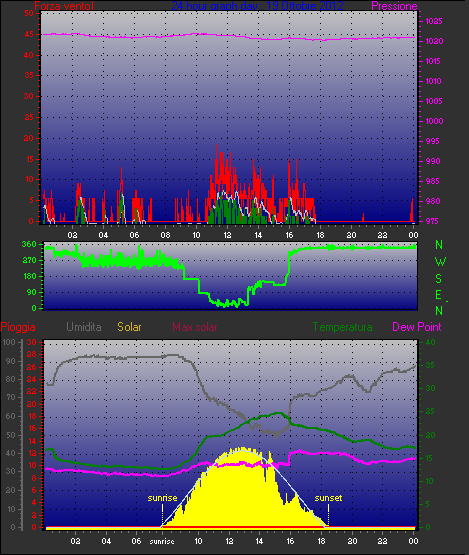Click the yellow "sunset" marker label
469x555 pixels.
click(x=328, y=498)
